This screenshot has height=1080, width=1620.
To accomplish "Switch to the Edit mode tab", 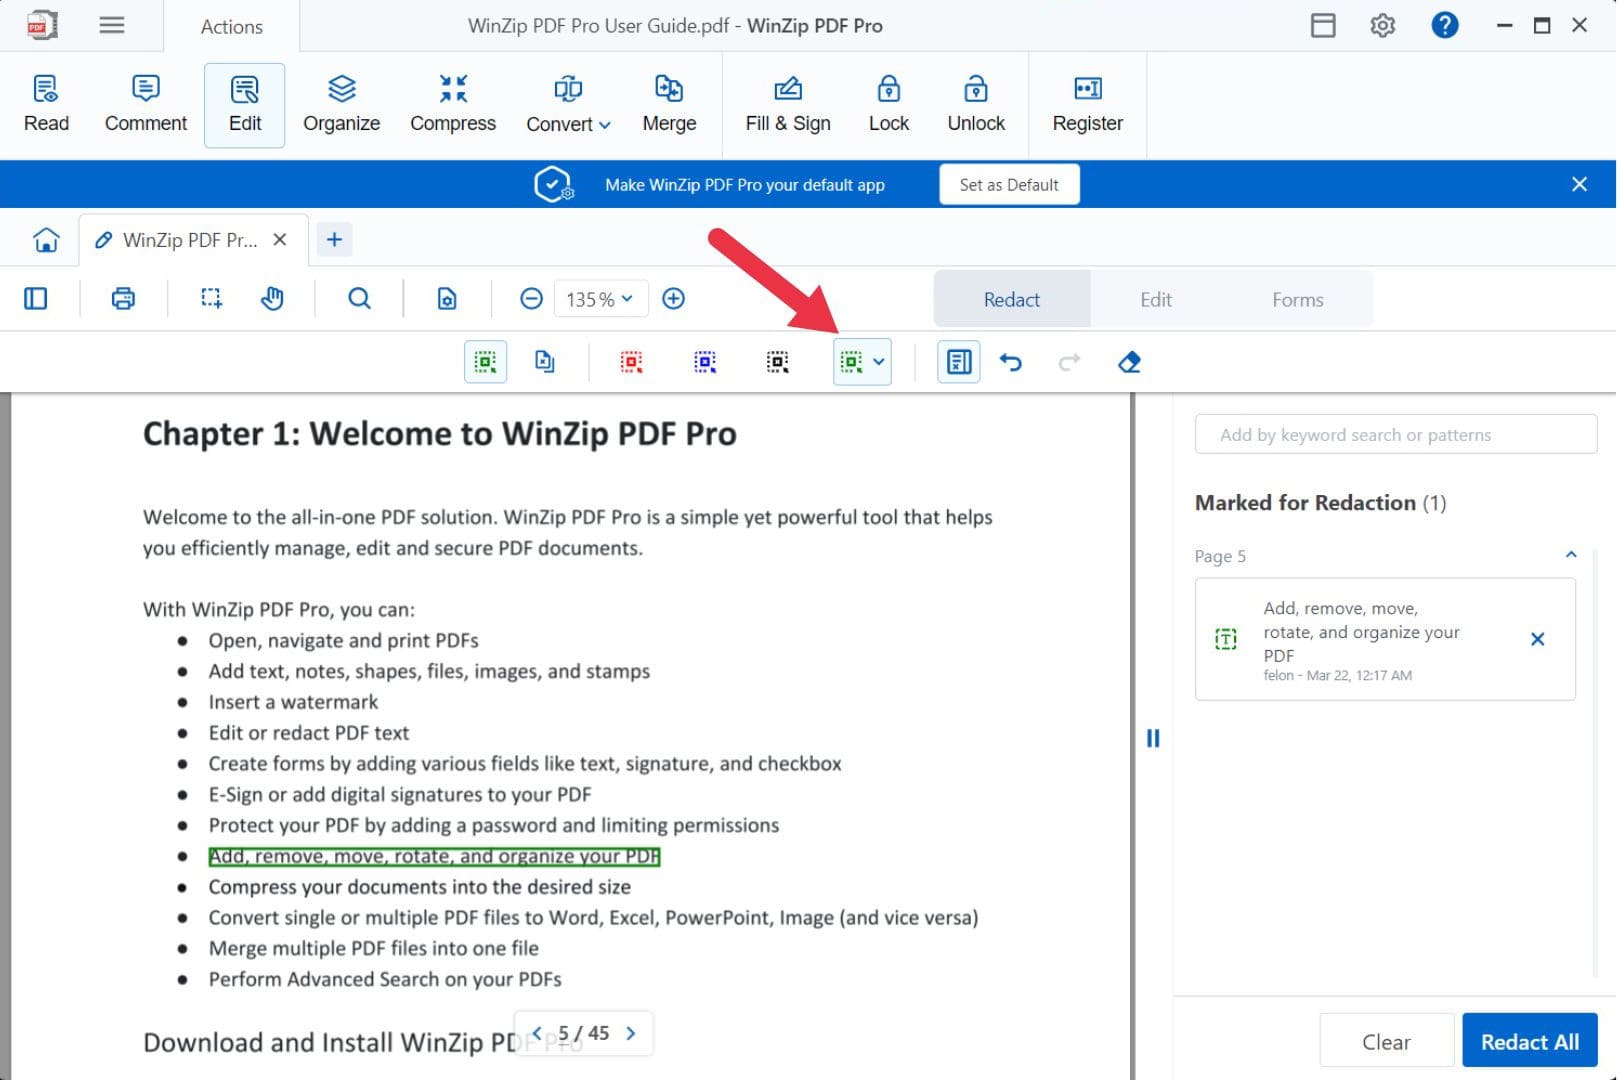I will pos(1155,300).
